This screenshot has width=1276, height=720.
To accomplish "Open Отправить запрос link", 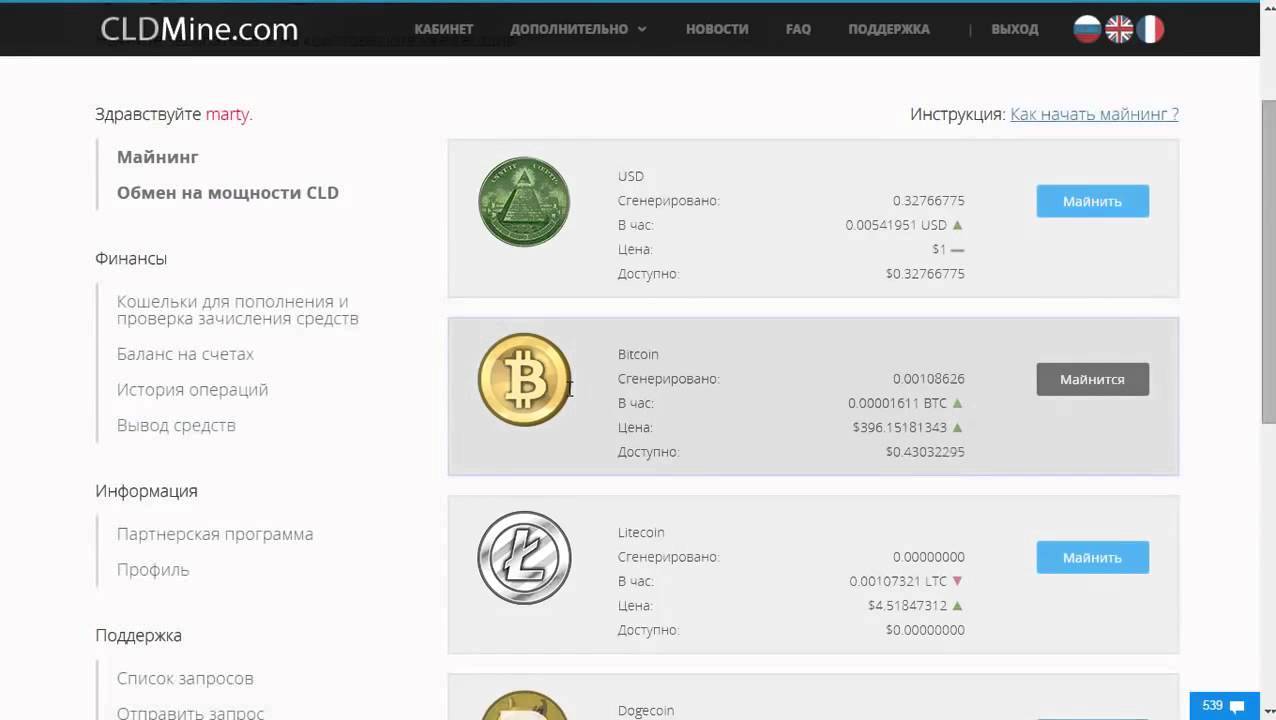I will (190, 713).
